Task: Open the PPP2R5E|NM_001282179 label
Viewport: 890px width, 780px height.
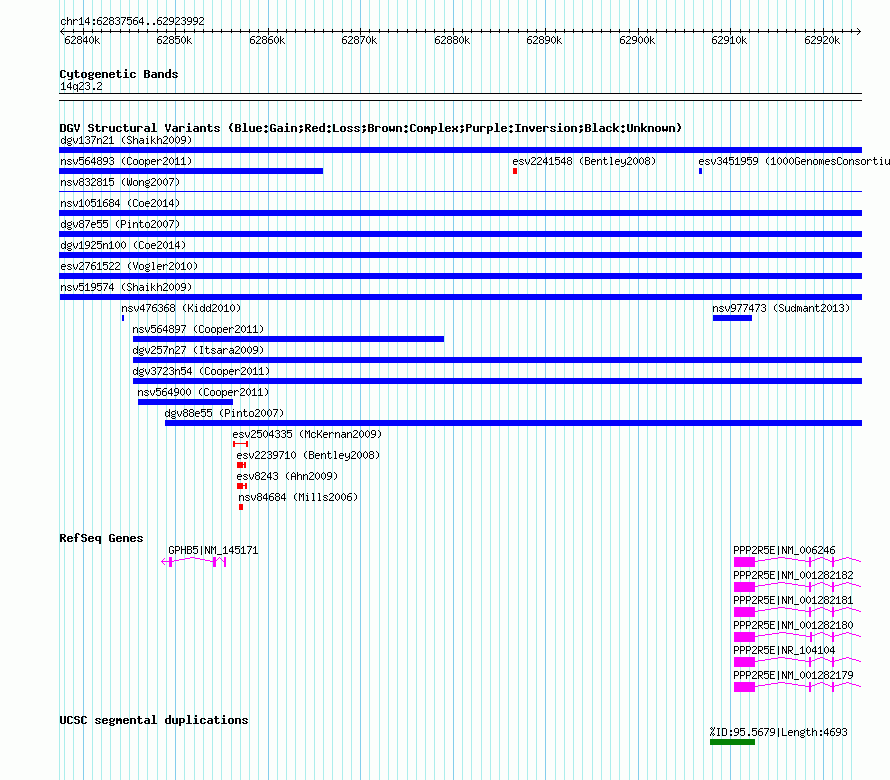Action: point(793,675)
